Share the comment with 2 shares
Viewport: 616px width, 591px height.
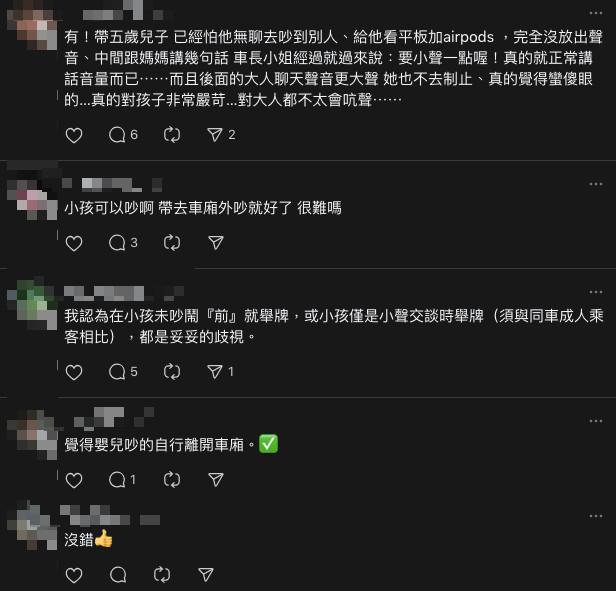tap(221, 135)
